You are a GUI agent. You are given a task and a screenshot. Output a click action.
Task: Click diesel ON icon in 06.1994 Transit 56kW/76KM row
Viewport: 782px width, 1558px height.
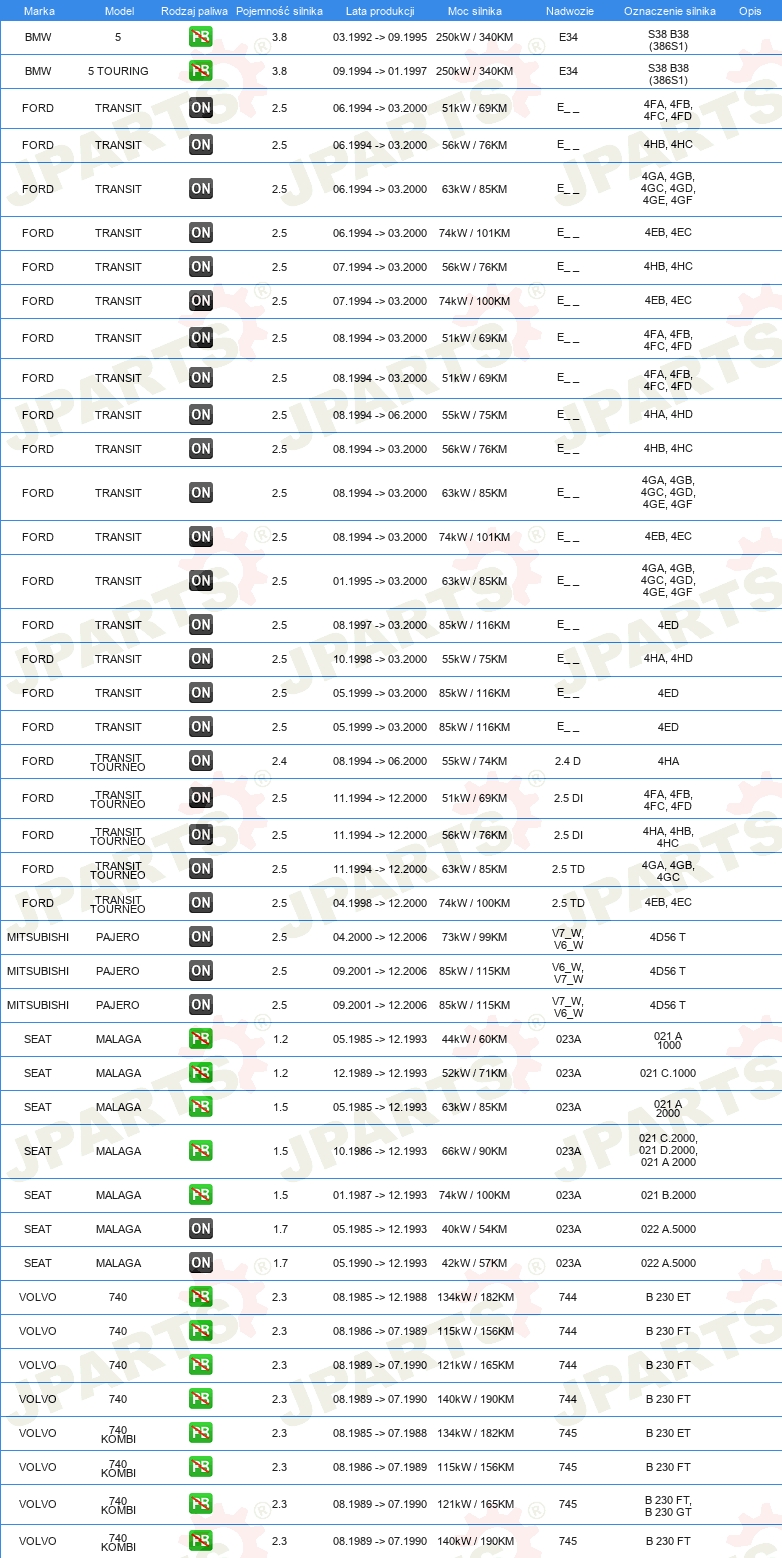(x=201, y=145)
